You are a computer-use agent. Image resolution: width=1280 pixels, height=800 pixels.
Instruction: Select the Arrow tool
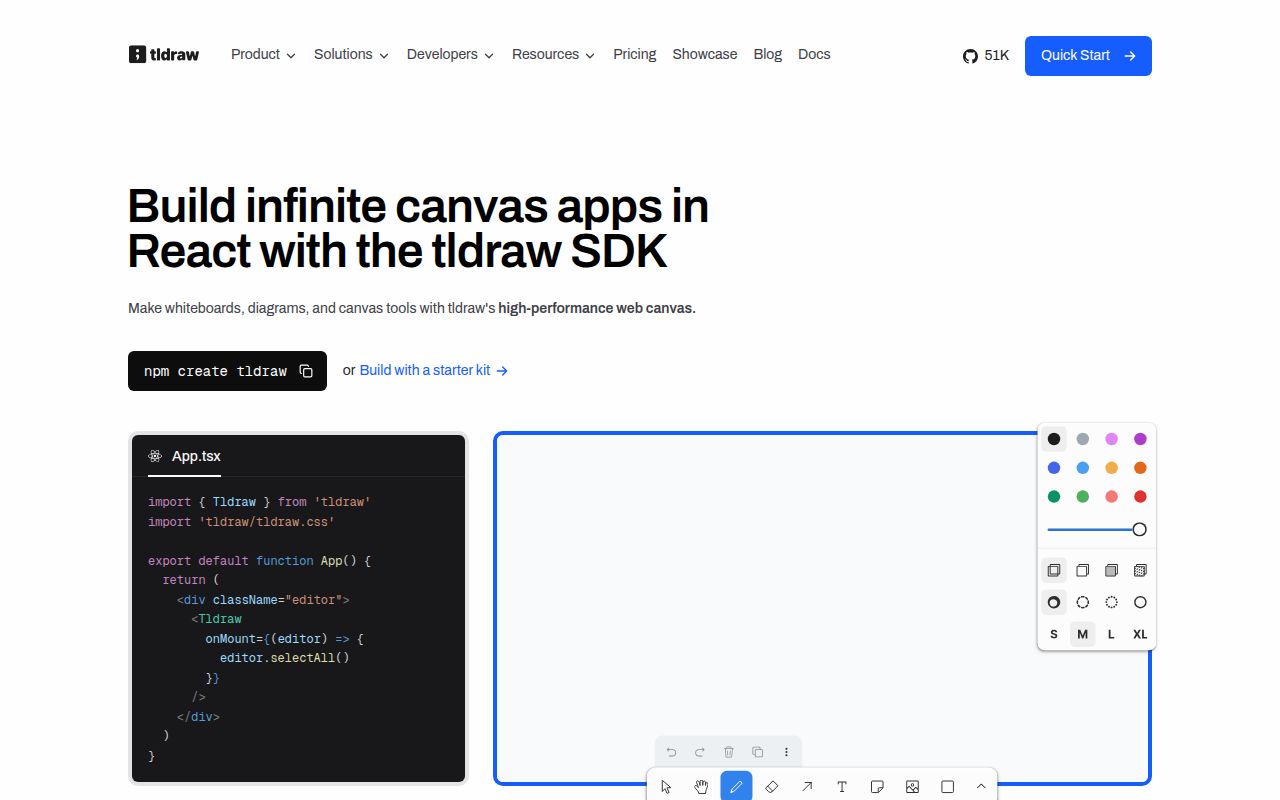(x=807, y=787)
